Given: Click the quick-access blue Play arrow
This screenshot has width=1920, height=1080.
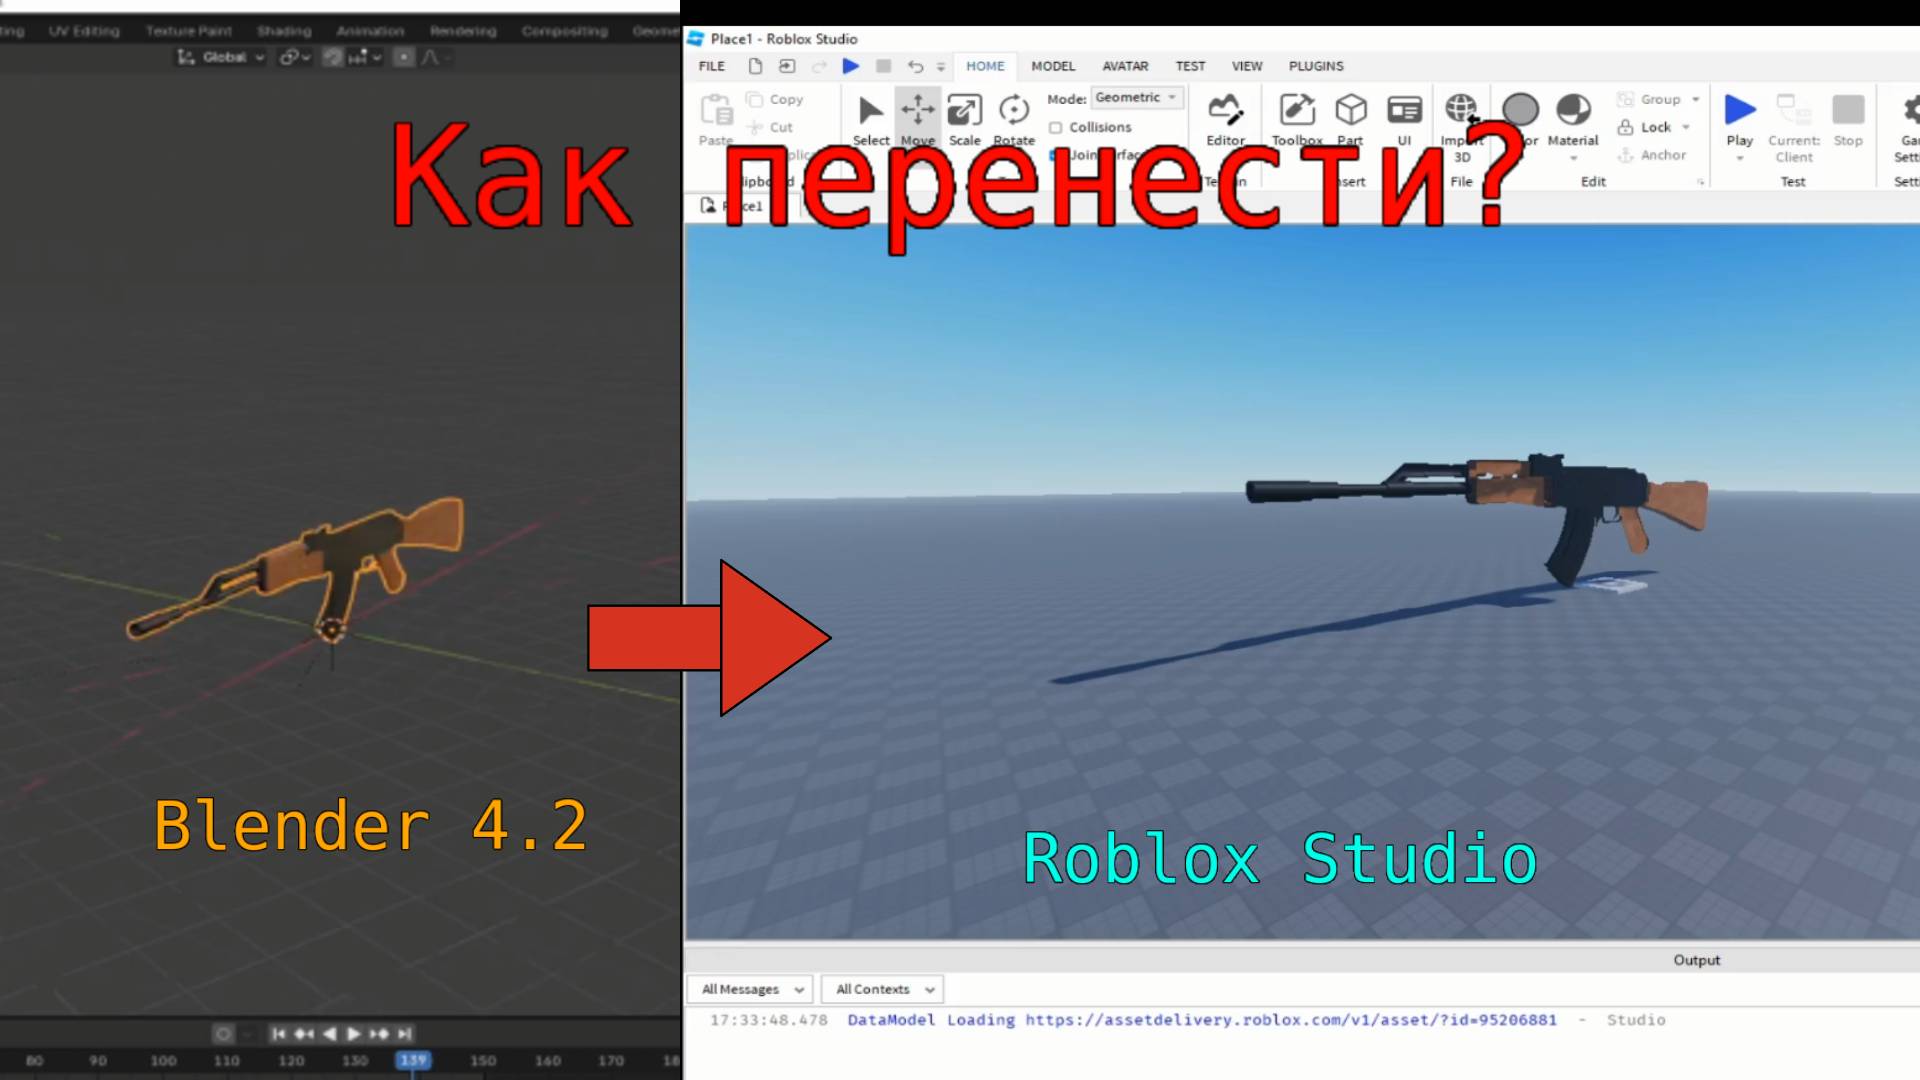Looking at the screenshot, I should point(850,66).
